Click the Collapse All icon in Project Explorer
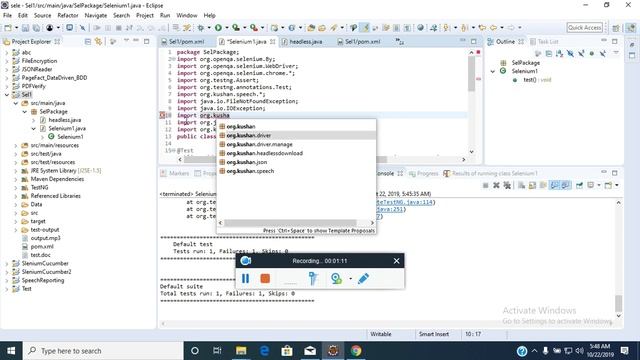Image resolution: width=640 pixels, height=360 pixels. (88, 41)
